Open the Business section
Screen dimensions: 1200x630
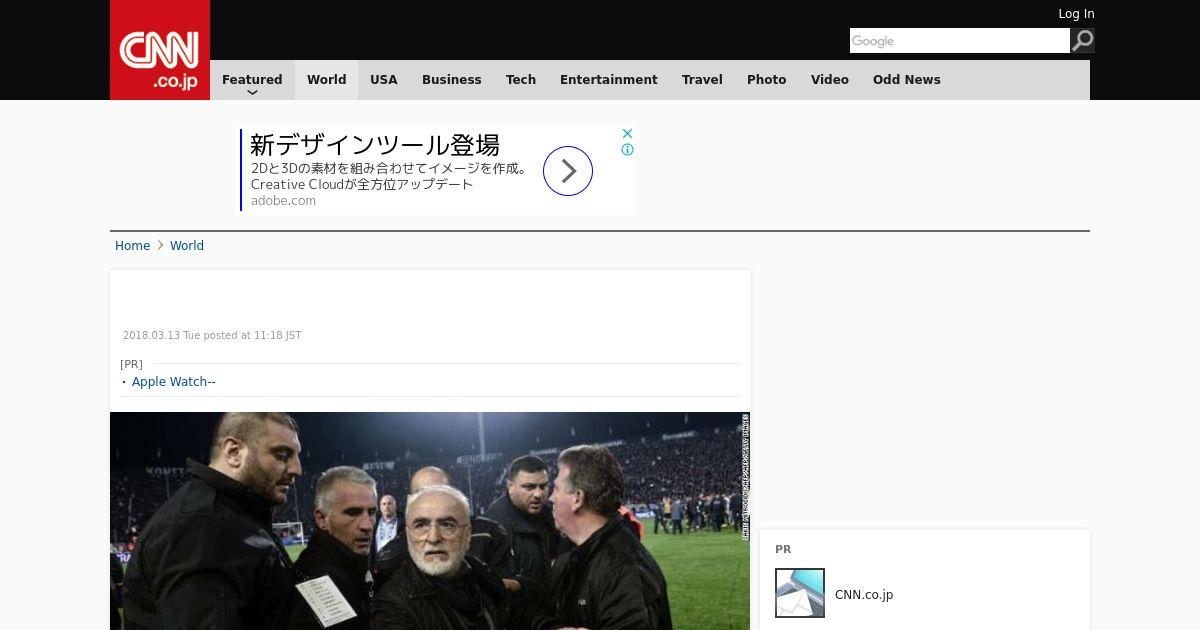tap(452, 80)
